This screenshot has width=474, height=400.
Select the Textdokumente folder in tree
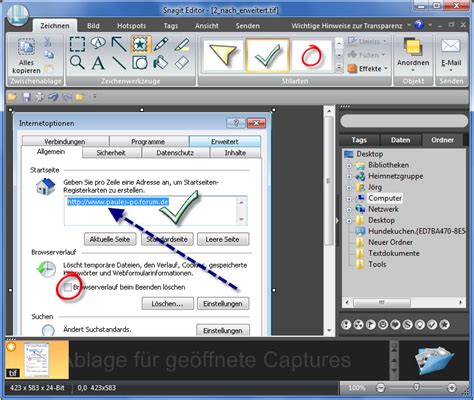[394, 253]
